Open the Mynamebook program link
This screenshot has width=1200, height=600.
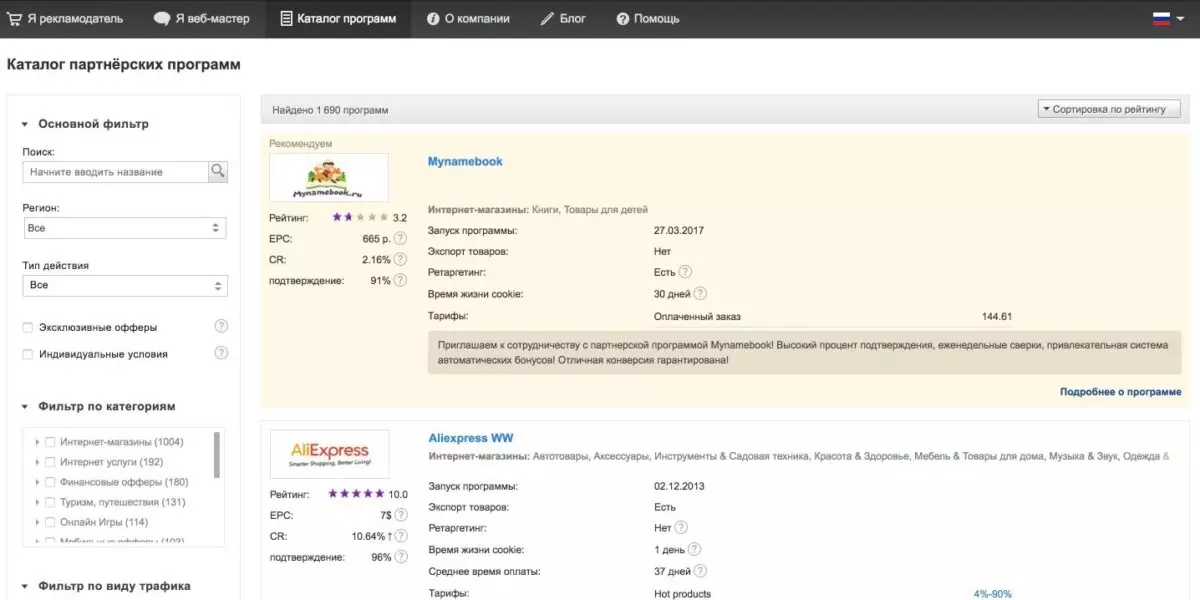pyautogui.click(x=465, y=161)
